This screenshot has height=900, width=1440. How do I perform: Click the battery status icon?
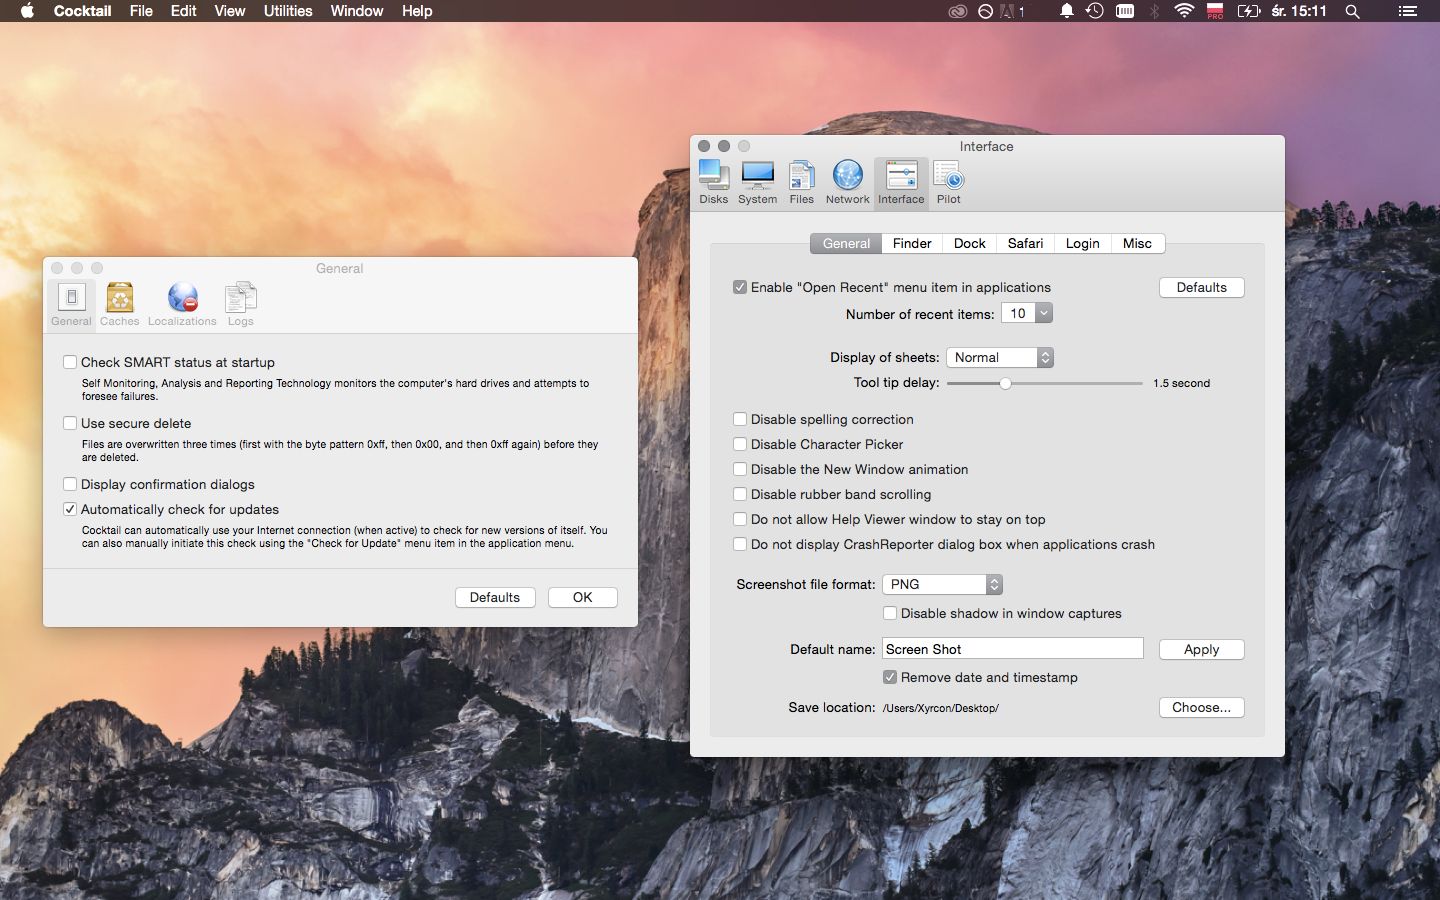(1248, 11)
